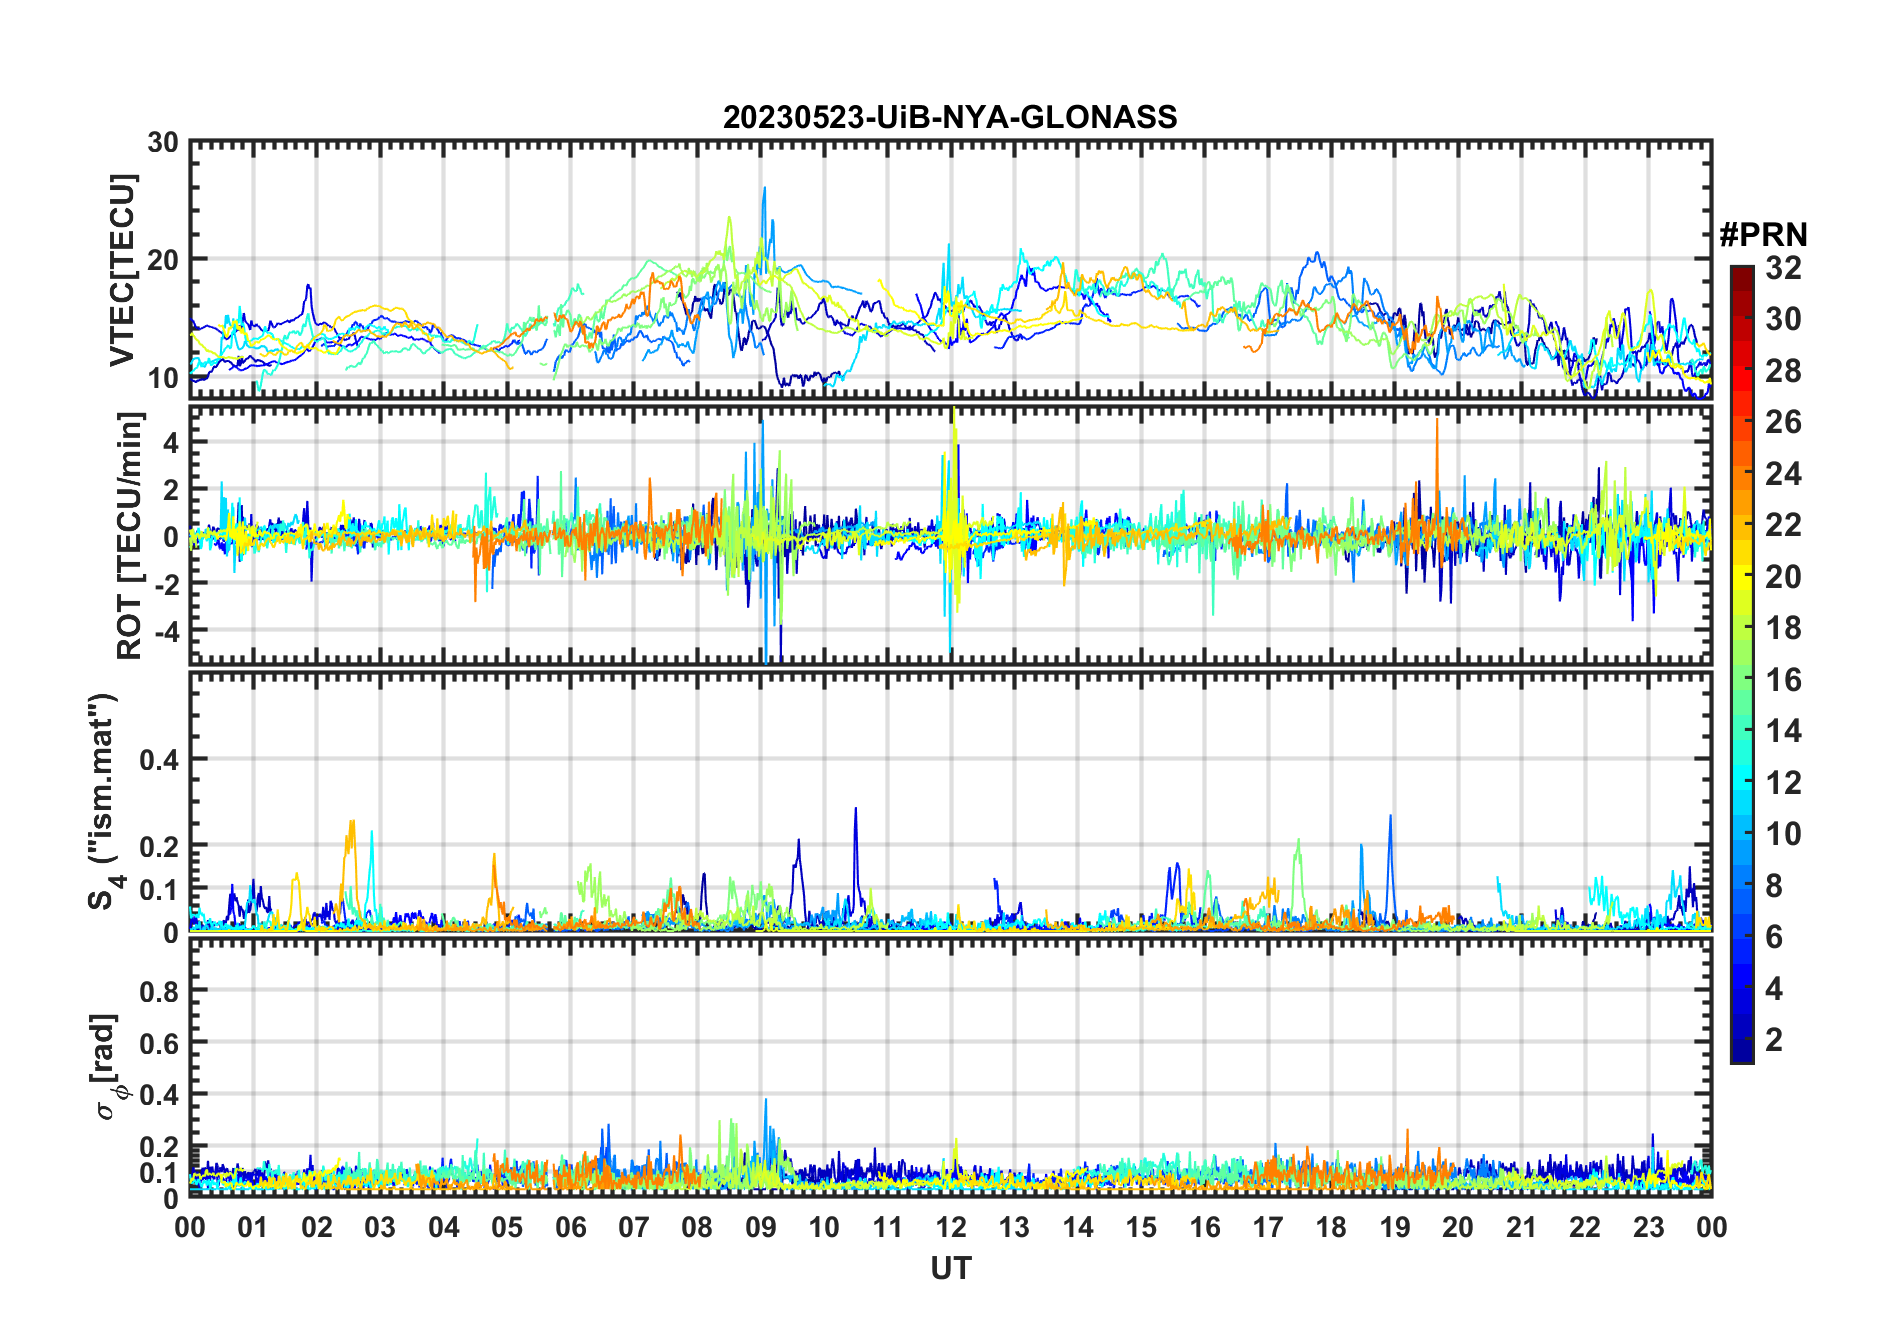Viewport: 1902px width, 1330px height.
Task: Click the colorbar tick label 26
Action: click(1783, 422)
